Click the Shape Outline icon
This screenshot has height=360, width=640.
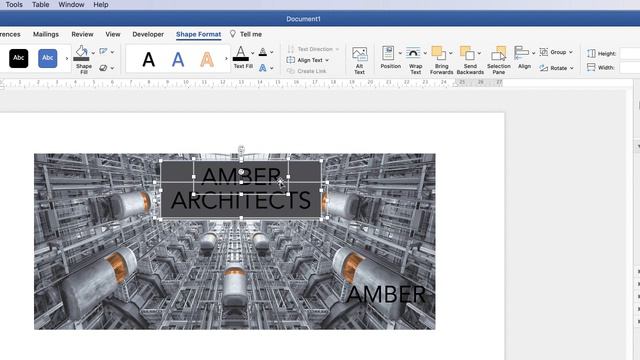(103, 51)
